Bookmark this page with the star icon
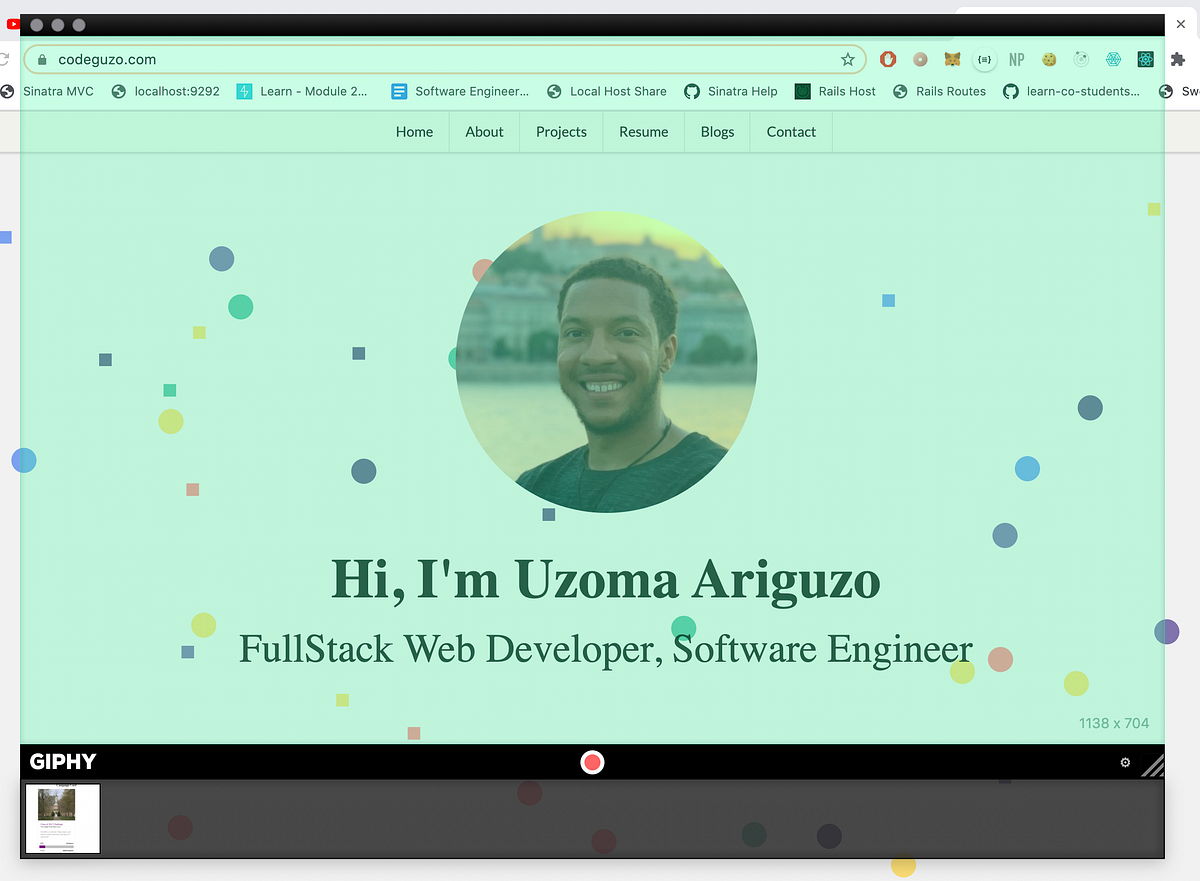Screen dimensions: 1200x881 point(847,59)
